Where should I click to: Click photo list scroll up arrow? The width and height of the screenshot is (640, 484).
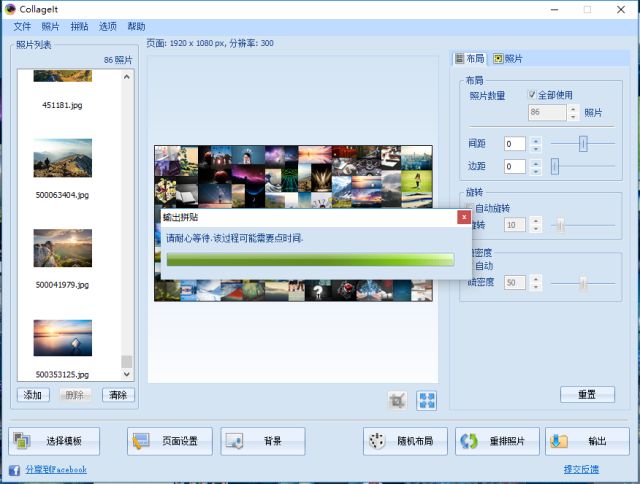point(127,77)
